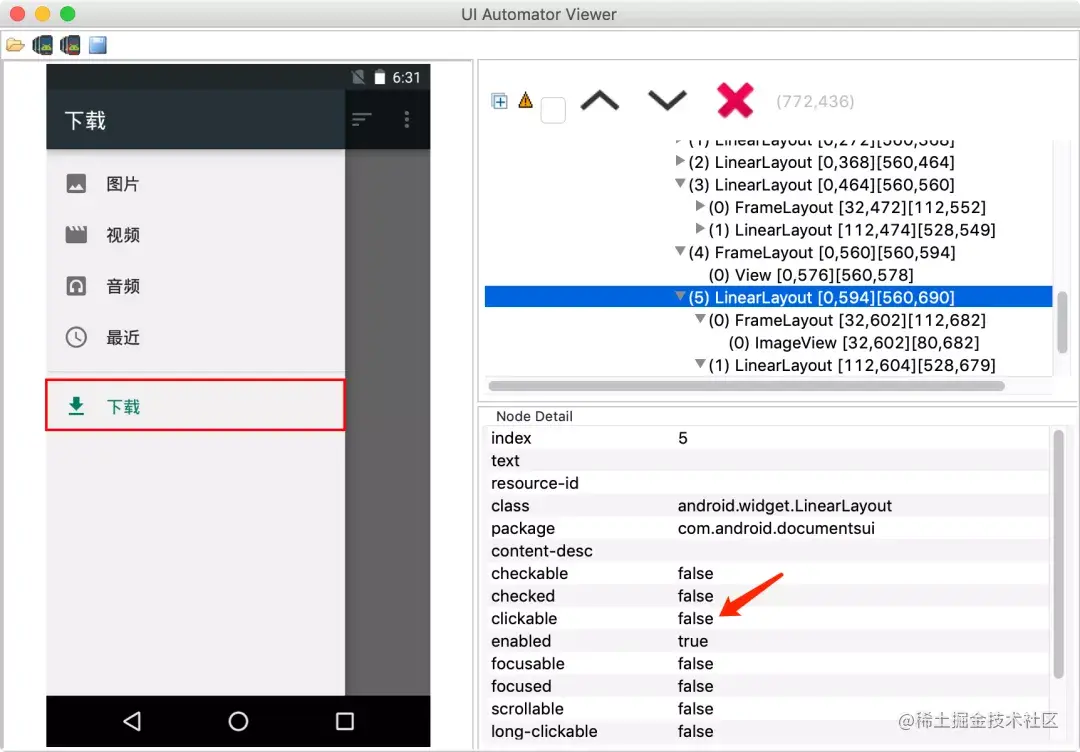Go to next result with the down chevron
Image resolution: width=1080 pixels, height=752 pixels.
[x=667, y=101]
